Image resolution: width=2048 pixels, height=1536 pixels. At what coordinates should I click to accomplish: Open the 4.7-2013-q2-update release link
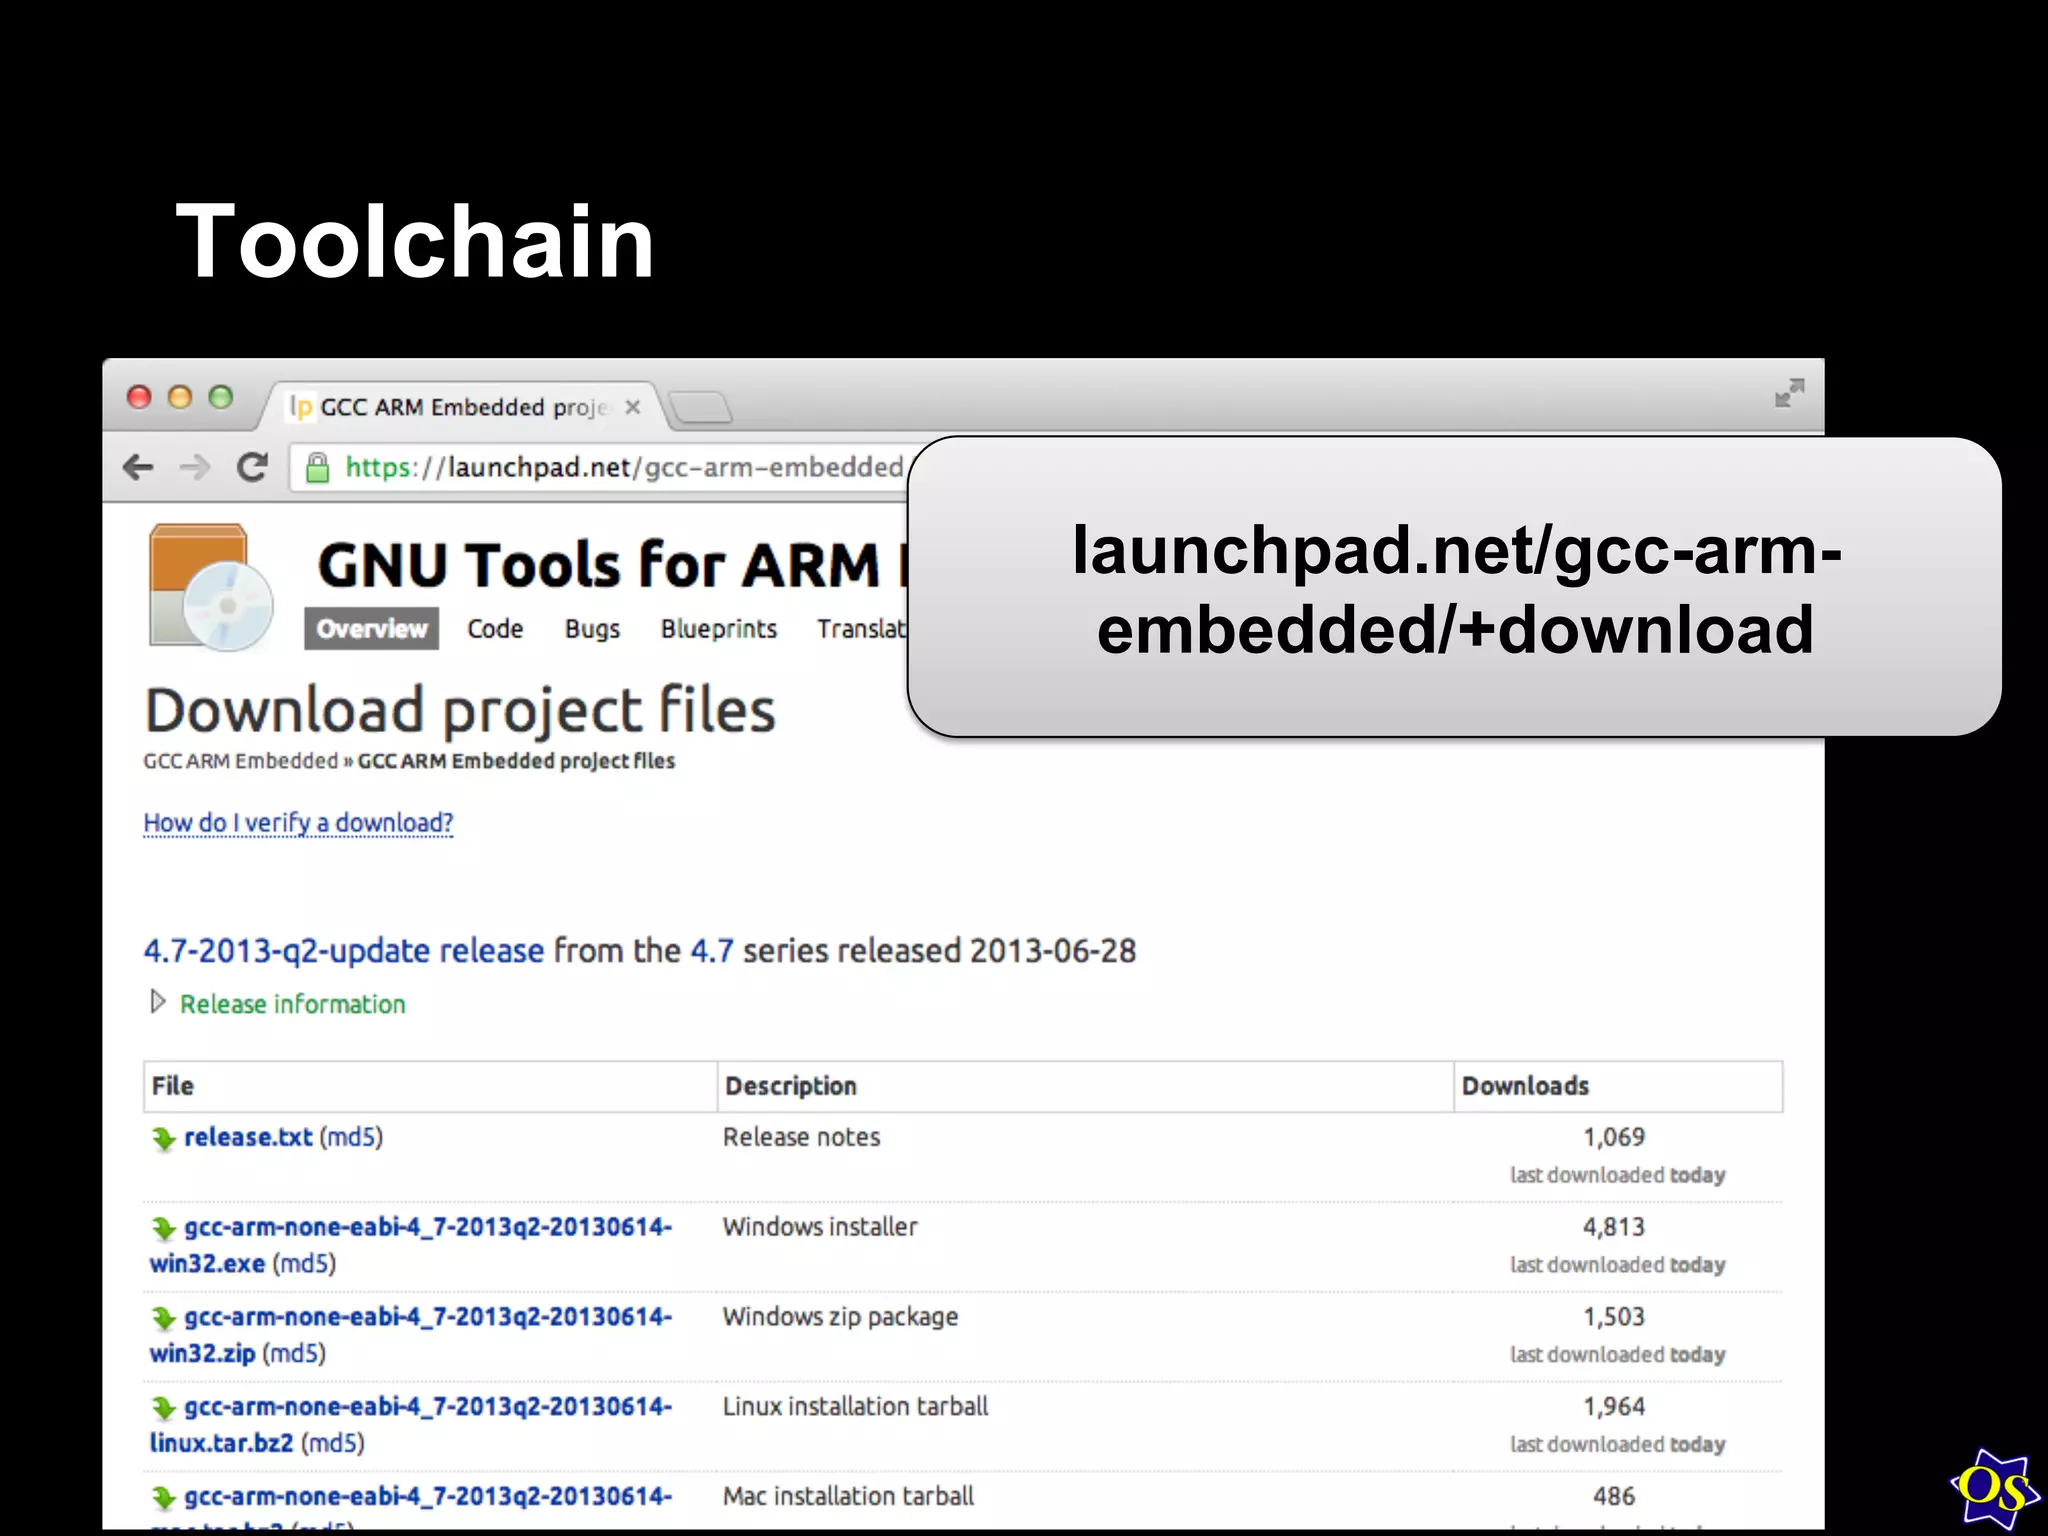pos(344,950)
